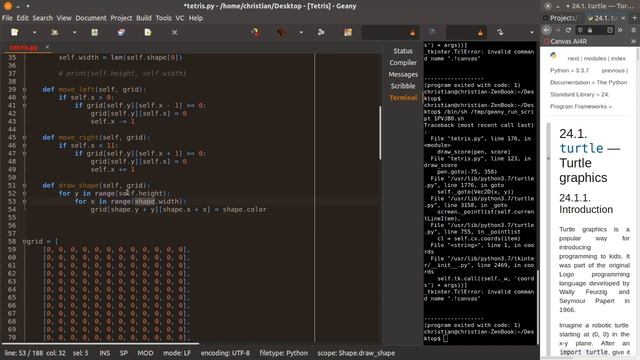Open the Project menu
Screen dimensions: 640x360
point(121,18)
